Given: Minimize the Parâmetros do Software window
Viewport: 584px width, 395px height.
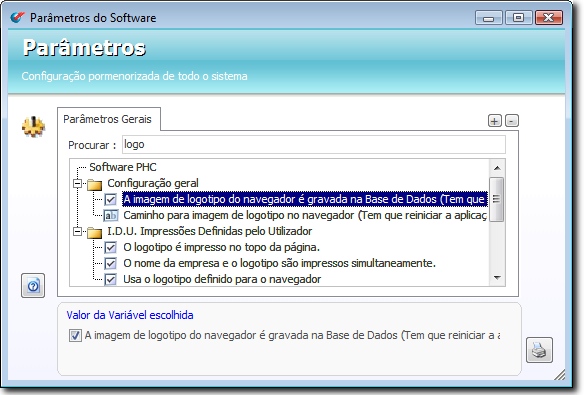Looking at the screenshot, I should pos(489,18).
